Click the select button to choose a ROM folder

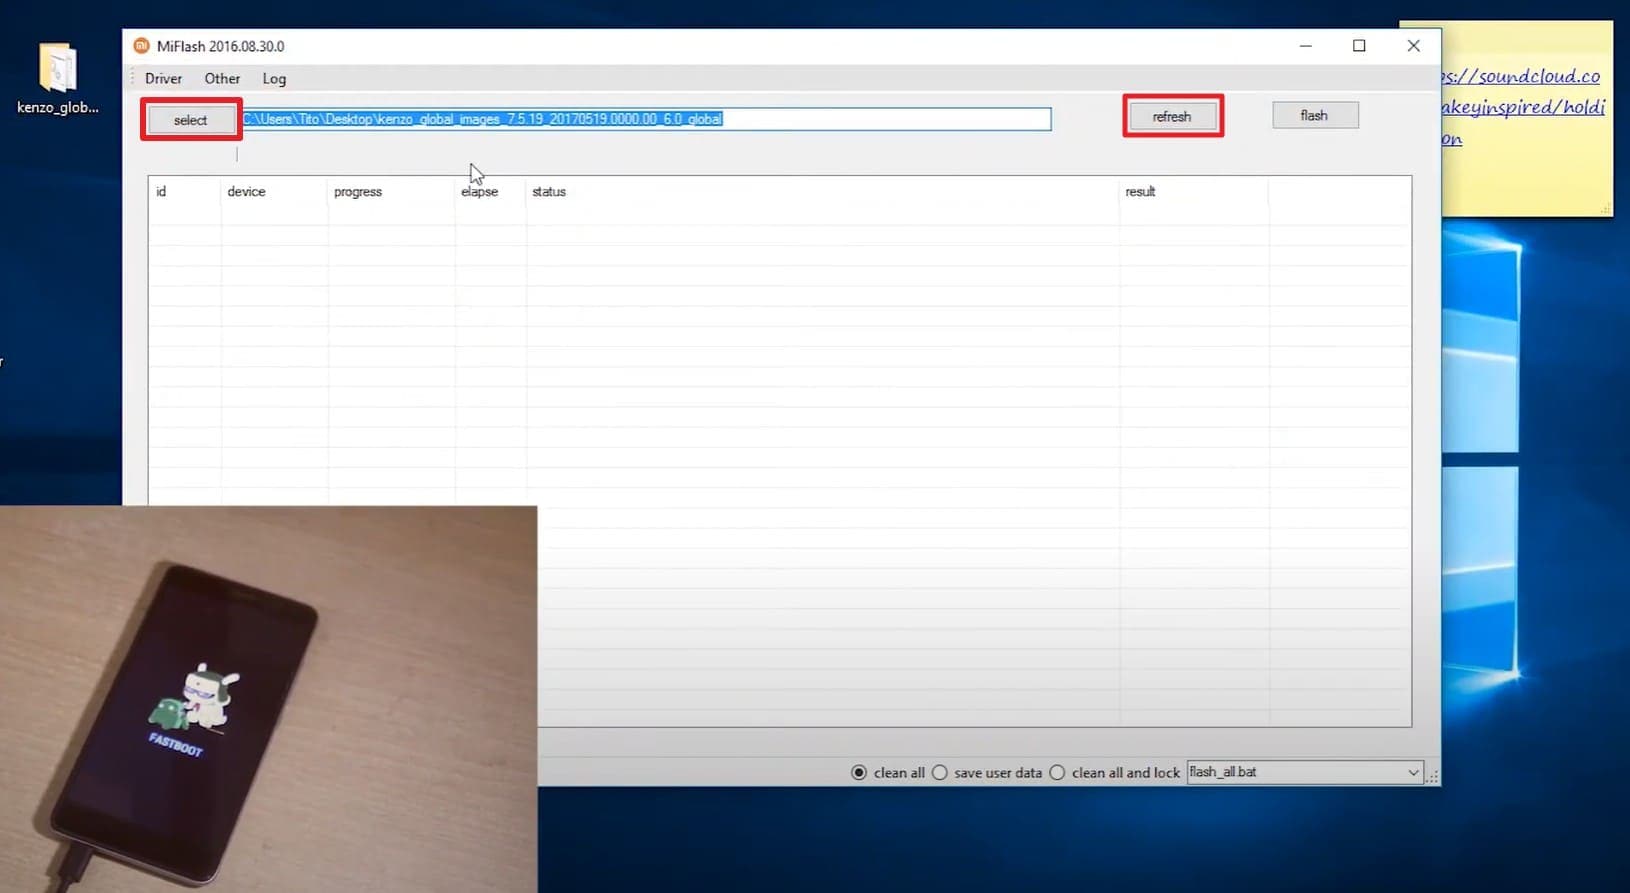pyautogui.click(x=190, y=120)
